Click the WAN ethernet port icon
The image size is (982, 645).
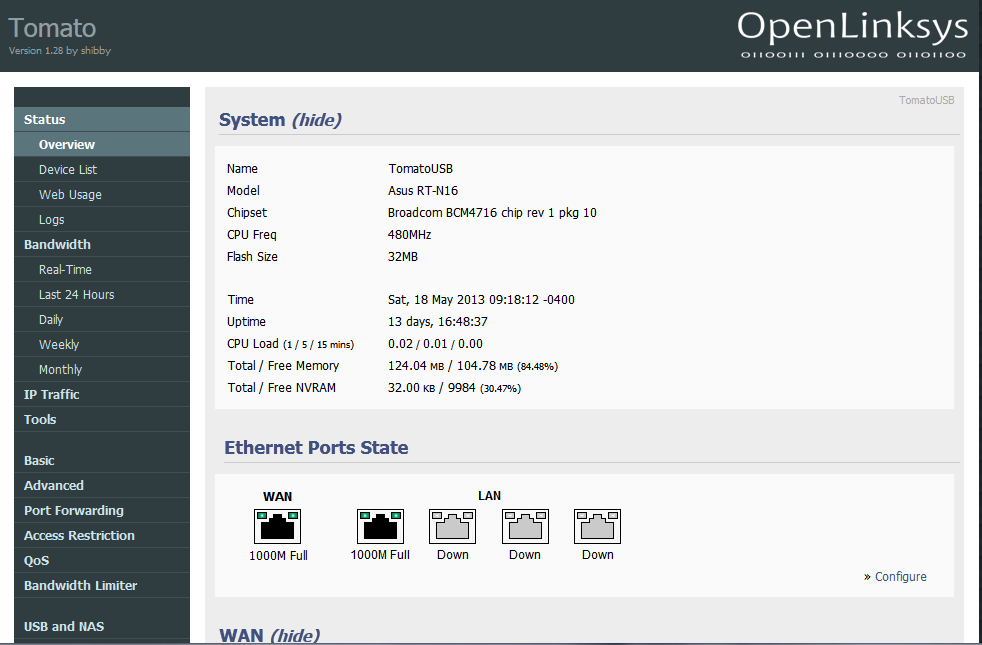coord(277,526)
